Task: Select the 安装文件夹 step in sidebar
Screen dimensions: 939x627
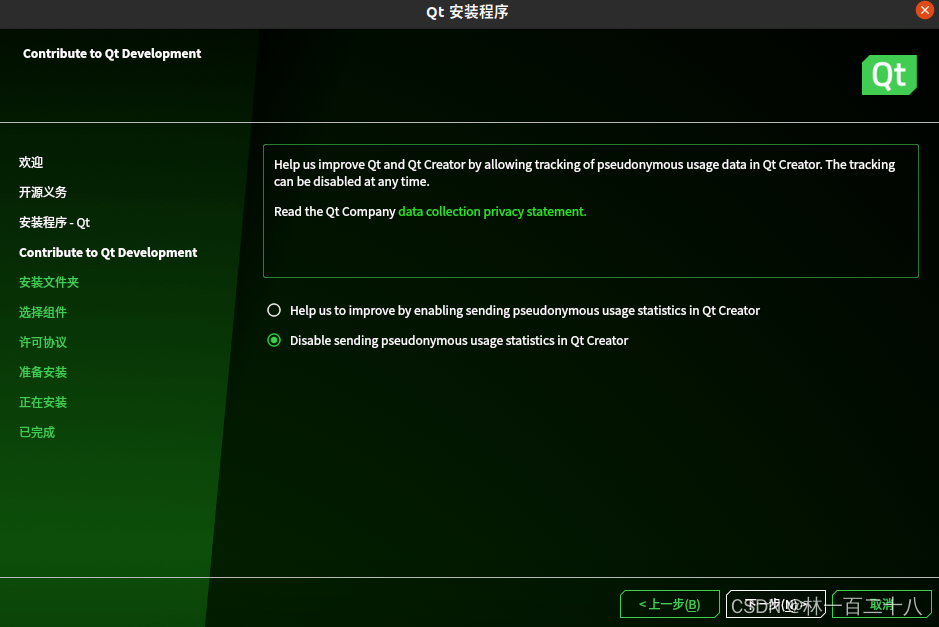Action: [49, 282]
